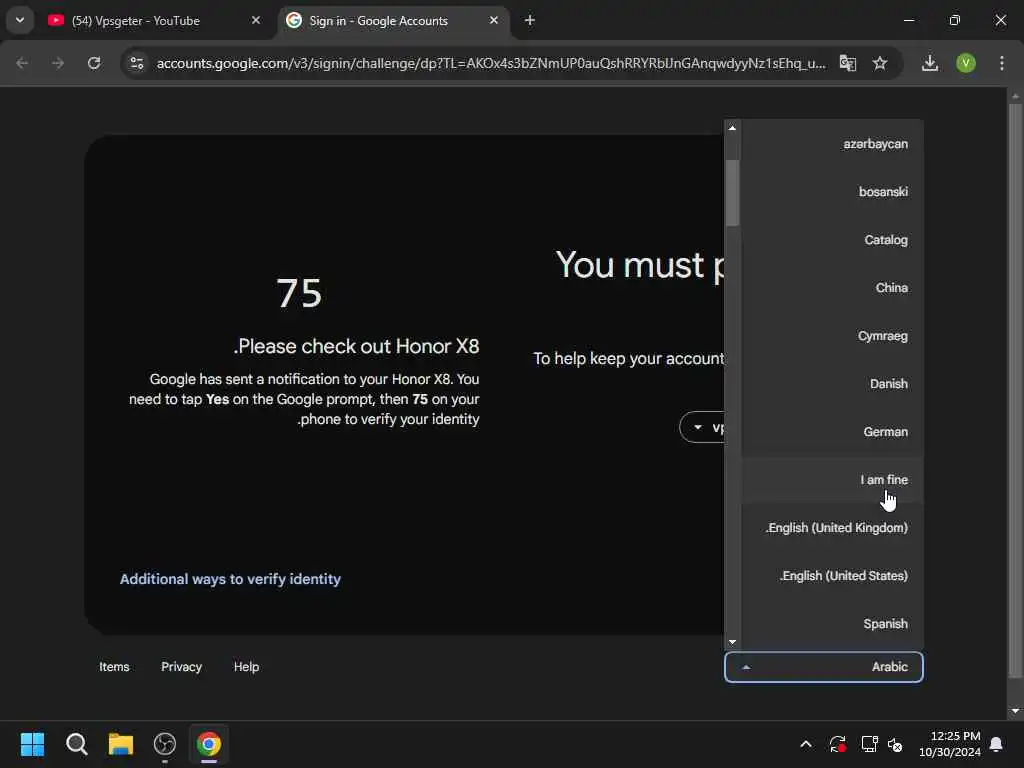Choose Spanish language option

pyautogui.click(x=833, y=624)
